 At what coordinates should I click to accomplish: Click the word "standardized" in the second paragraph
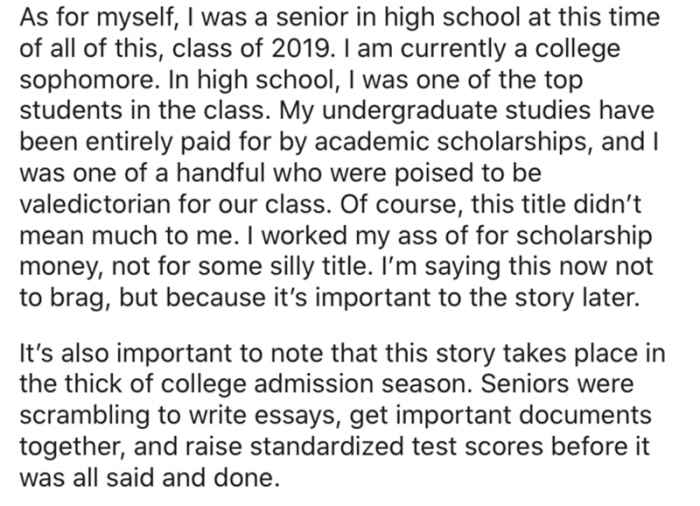pyautogui.click(x=326, y=447)
